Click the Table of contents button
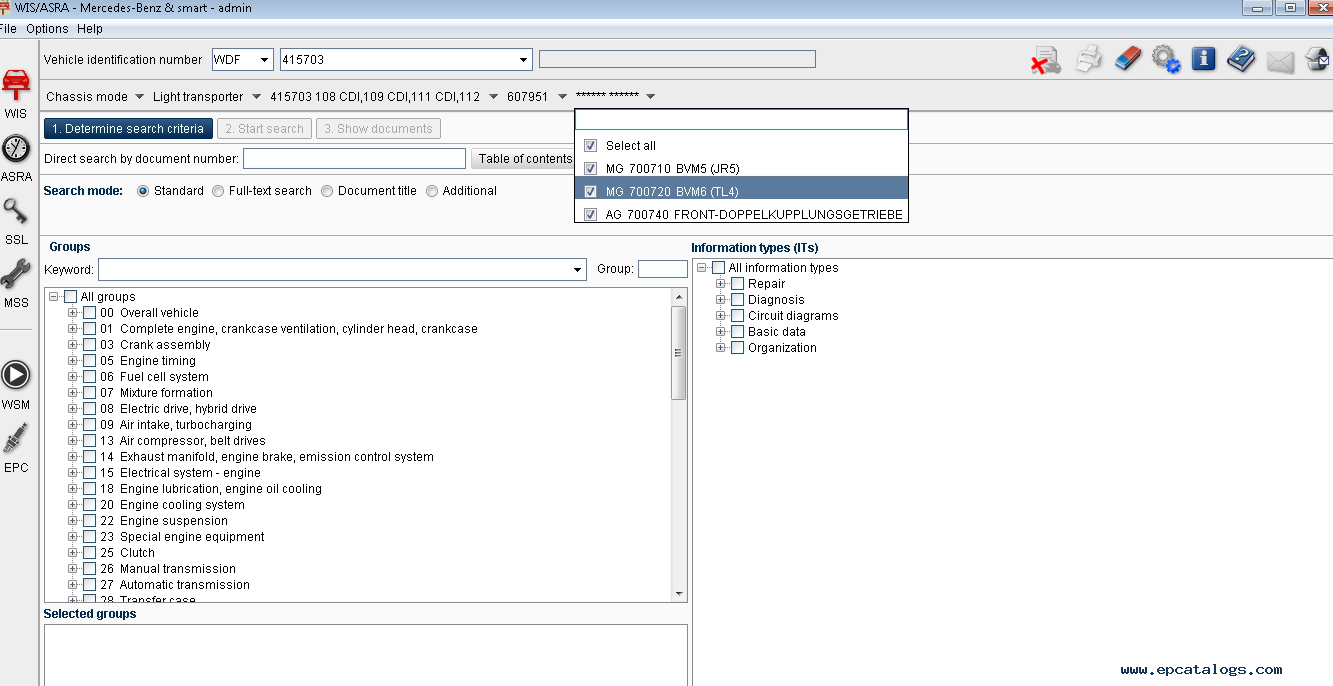Image resolution: width=1333 pixels, height=686 pixels. point(524,159)
